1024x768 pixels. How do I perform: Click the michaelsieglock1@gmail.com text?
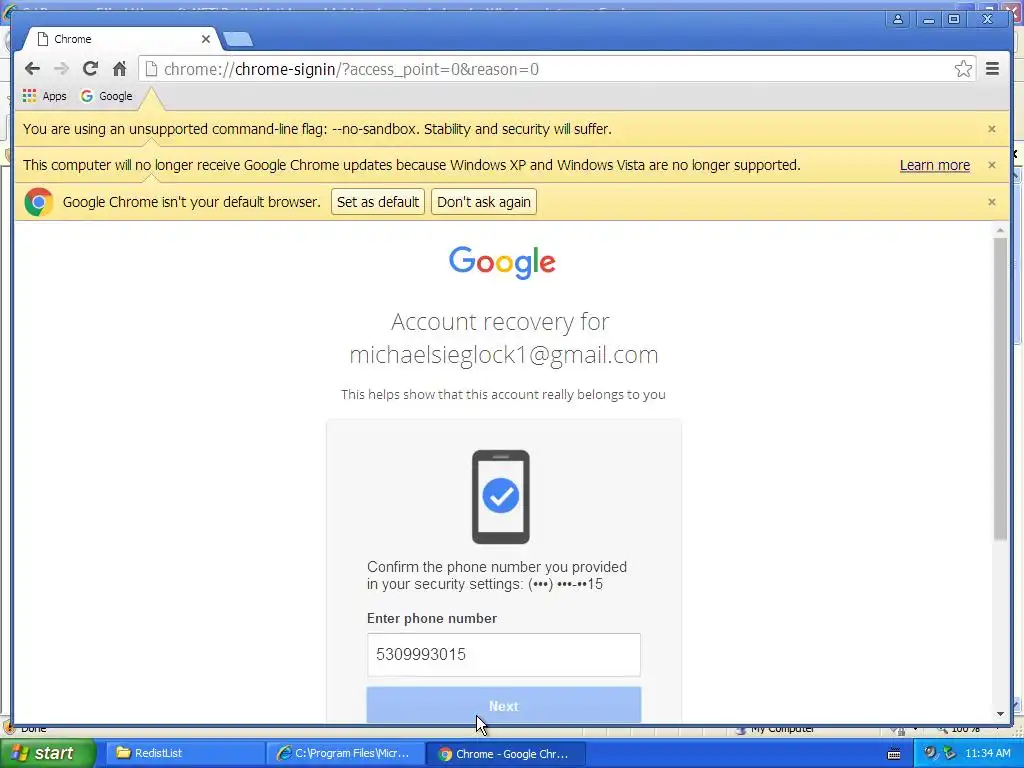pyautogui.click(x=504, y=355)
